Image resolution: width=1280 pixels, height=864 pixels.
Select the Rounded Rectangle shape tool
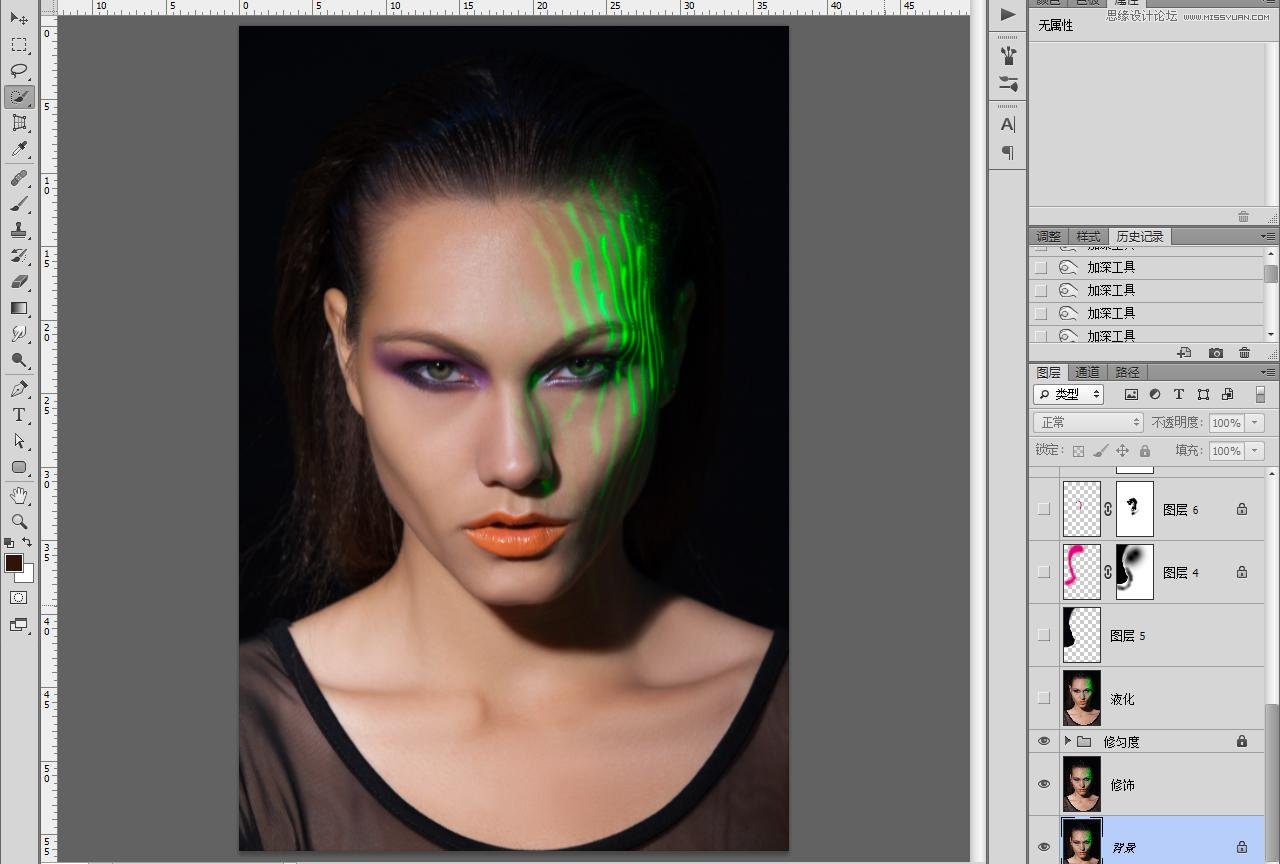(x=19, y=467)
